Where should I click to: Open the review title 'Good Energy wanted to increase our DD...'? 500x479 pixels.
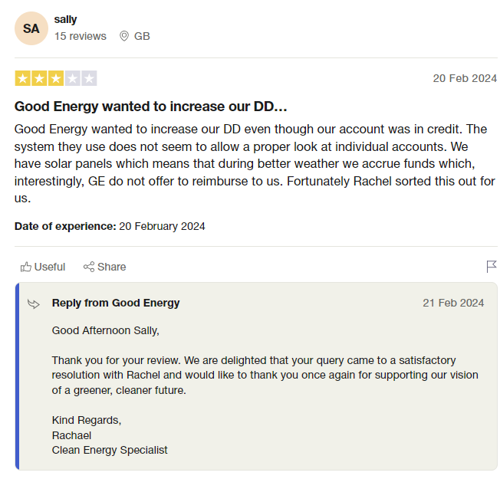point(151,106)
